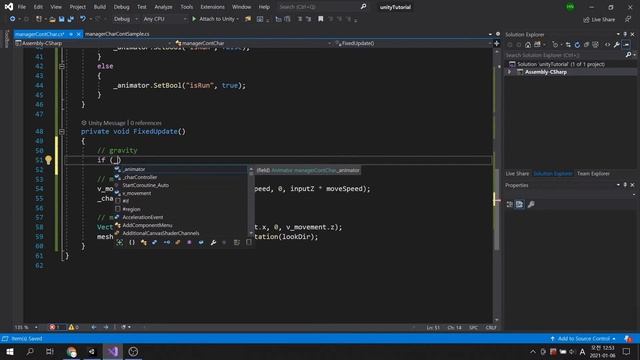Close the managerContChar.cs tab
This screenshot has width=640, height=360.
coord(79,34)
